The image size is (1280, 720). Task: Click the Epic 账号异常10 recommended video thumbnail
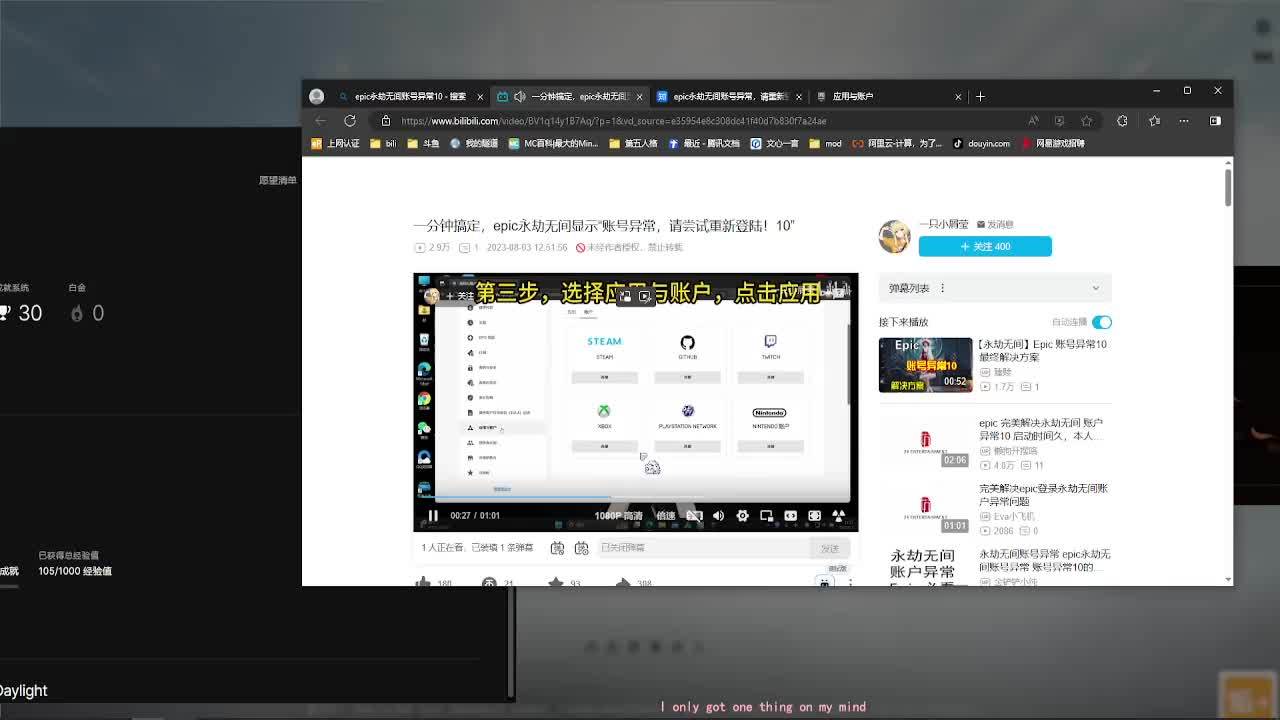[925, 365]
